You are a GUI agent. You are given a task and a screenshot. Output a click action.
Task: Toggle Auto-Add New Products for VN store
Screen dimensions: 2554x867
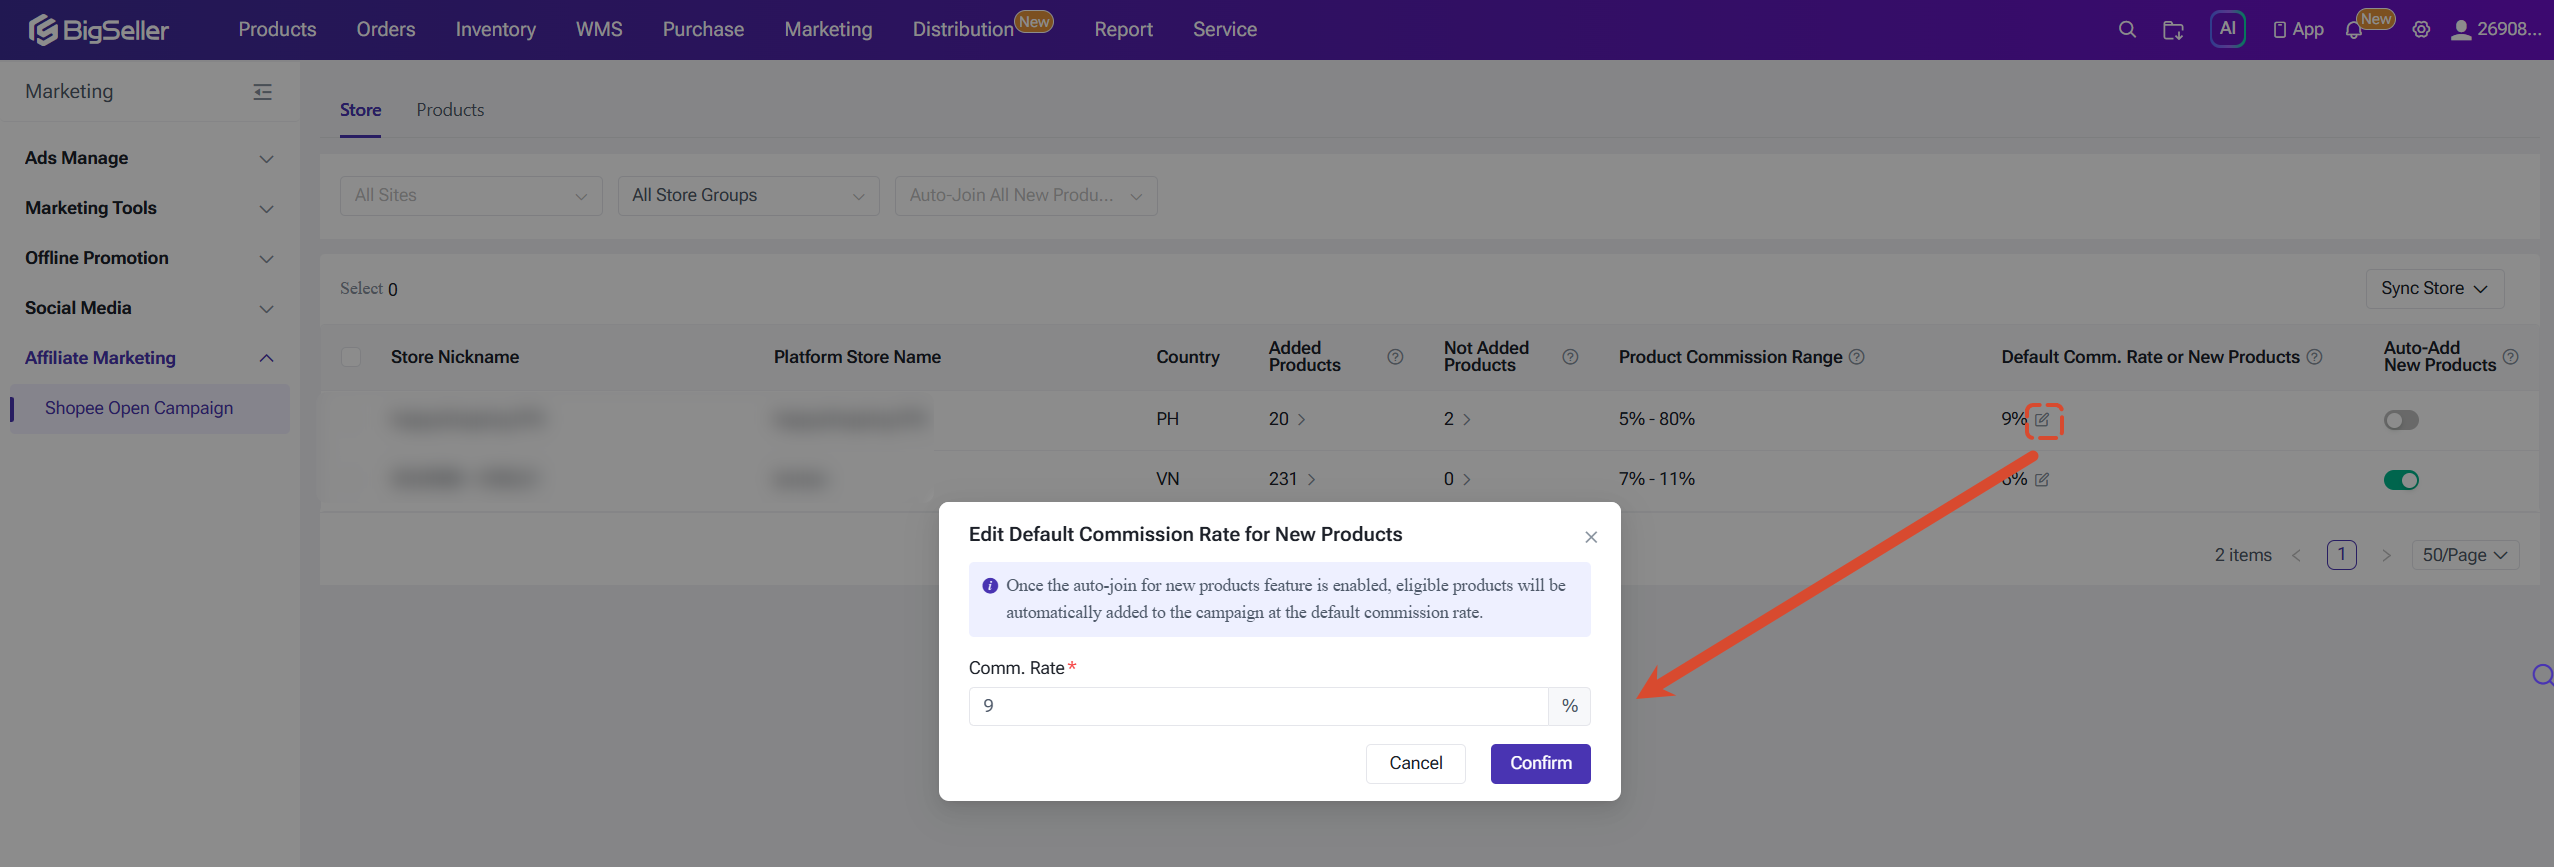pos(2401,480)
